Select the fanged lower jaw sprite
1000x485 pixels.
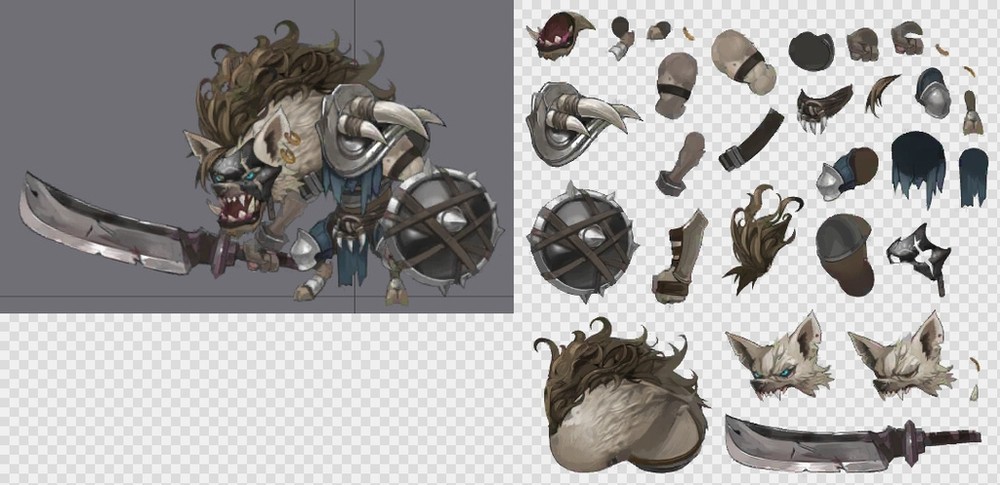(822, 108)
